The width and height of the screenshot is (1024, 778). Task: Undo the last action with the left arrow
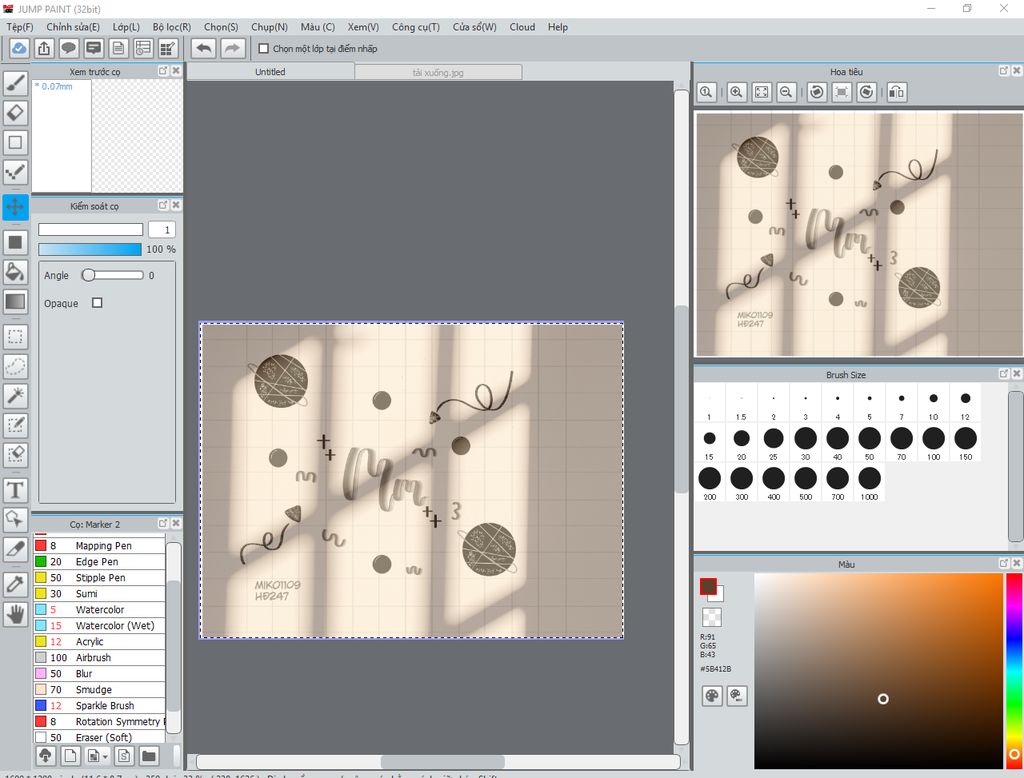tap(204, 48)
